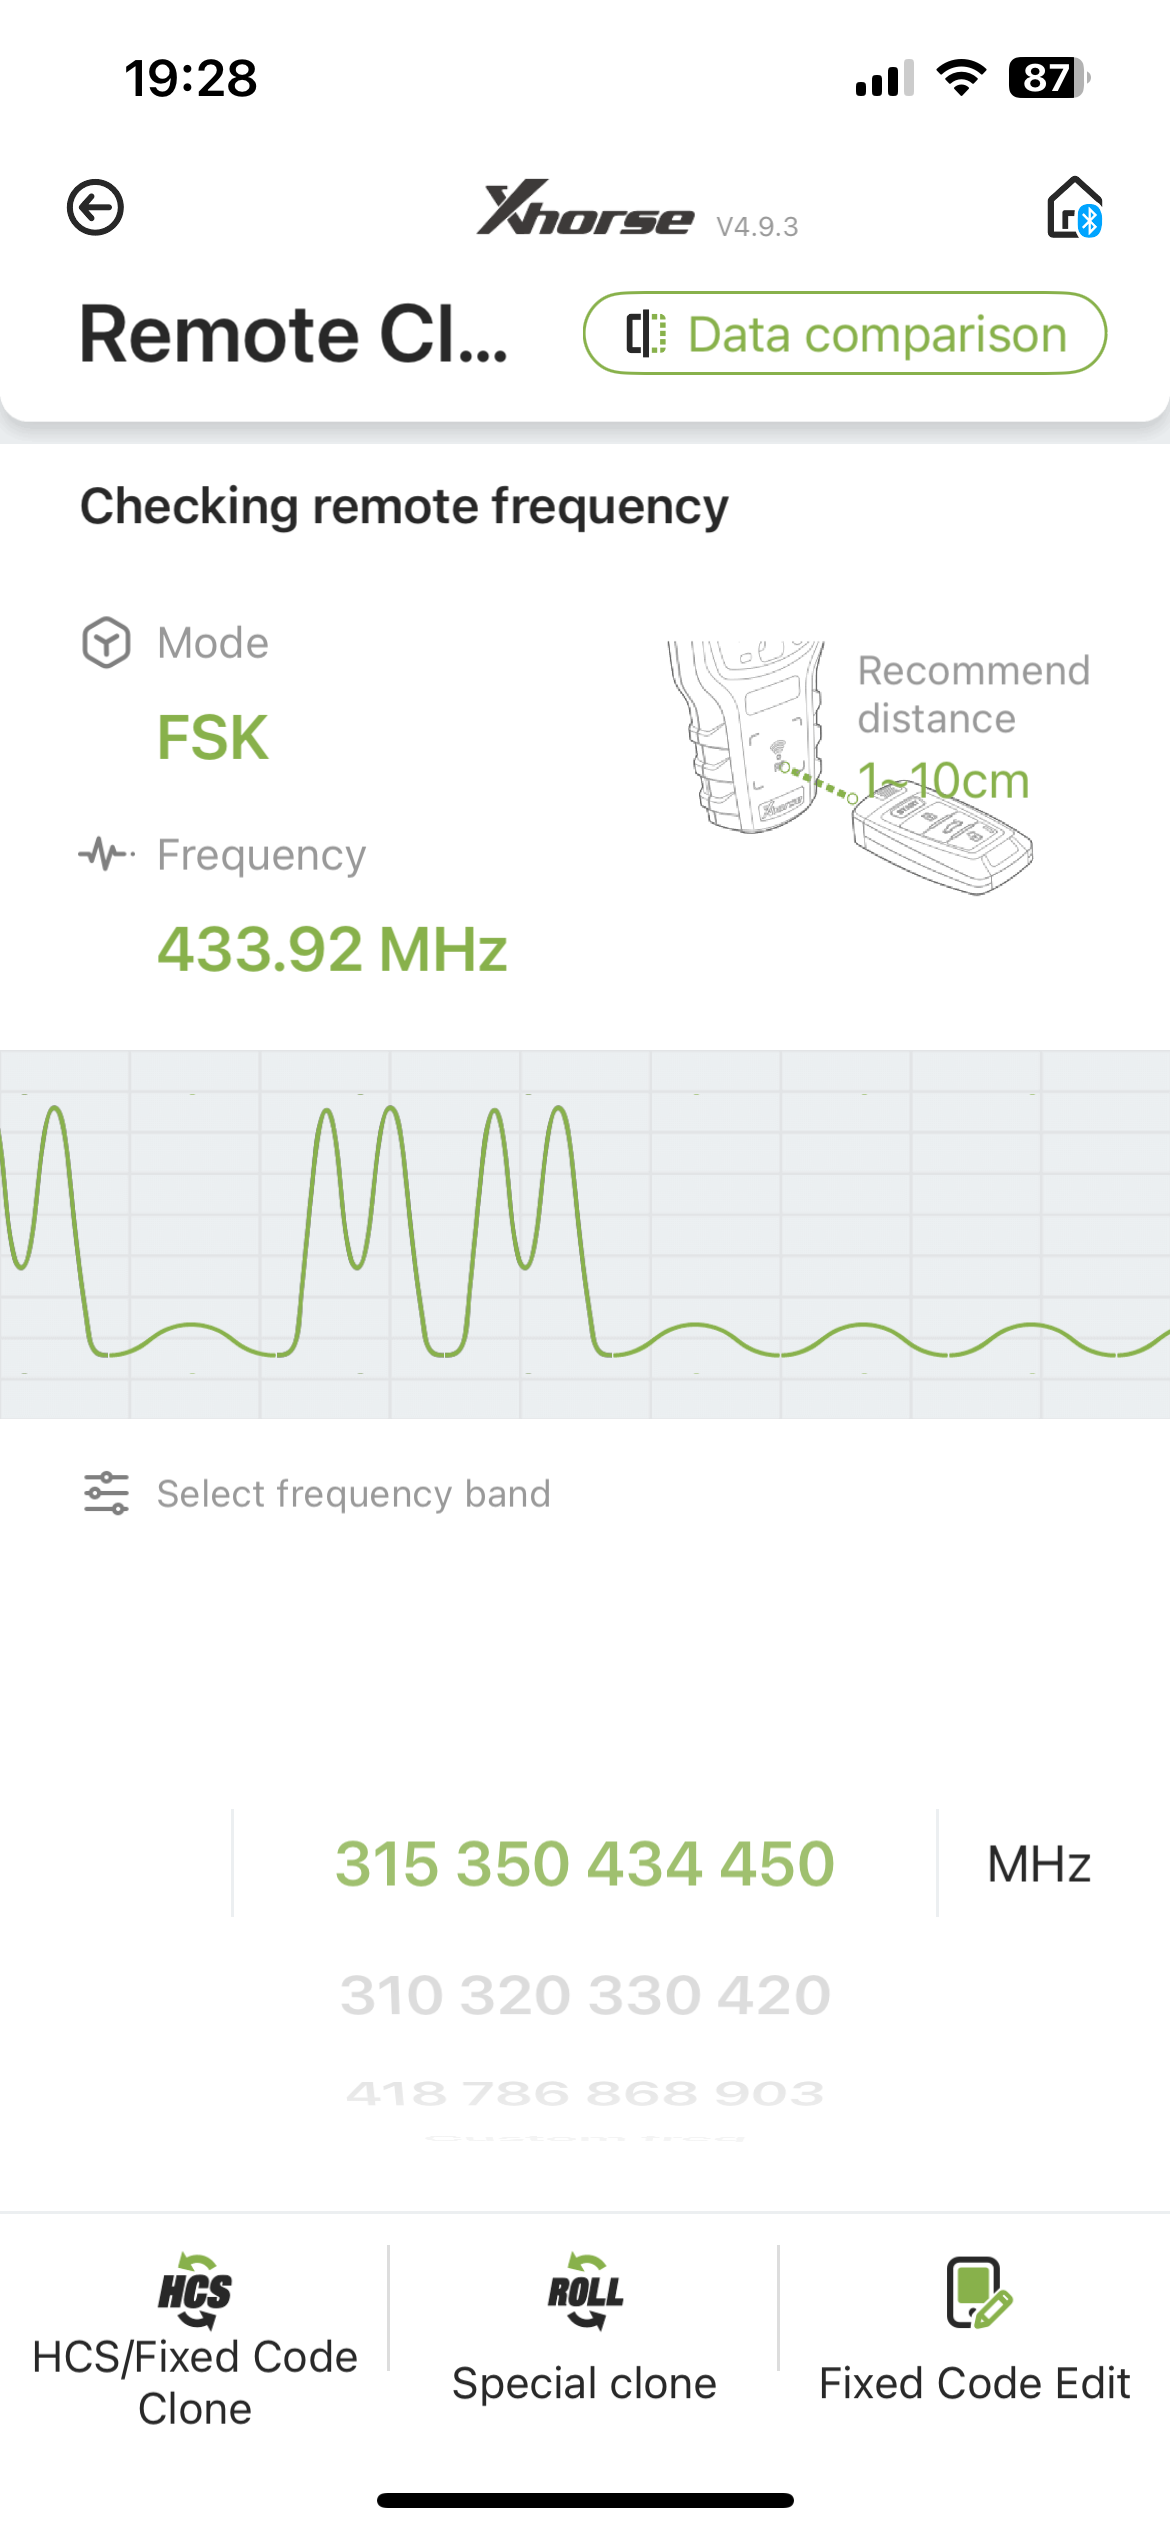The image size is (1170, 2532).
Task: Tap the Select frequency band label
Action: 354,1493
